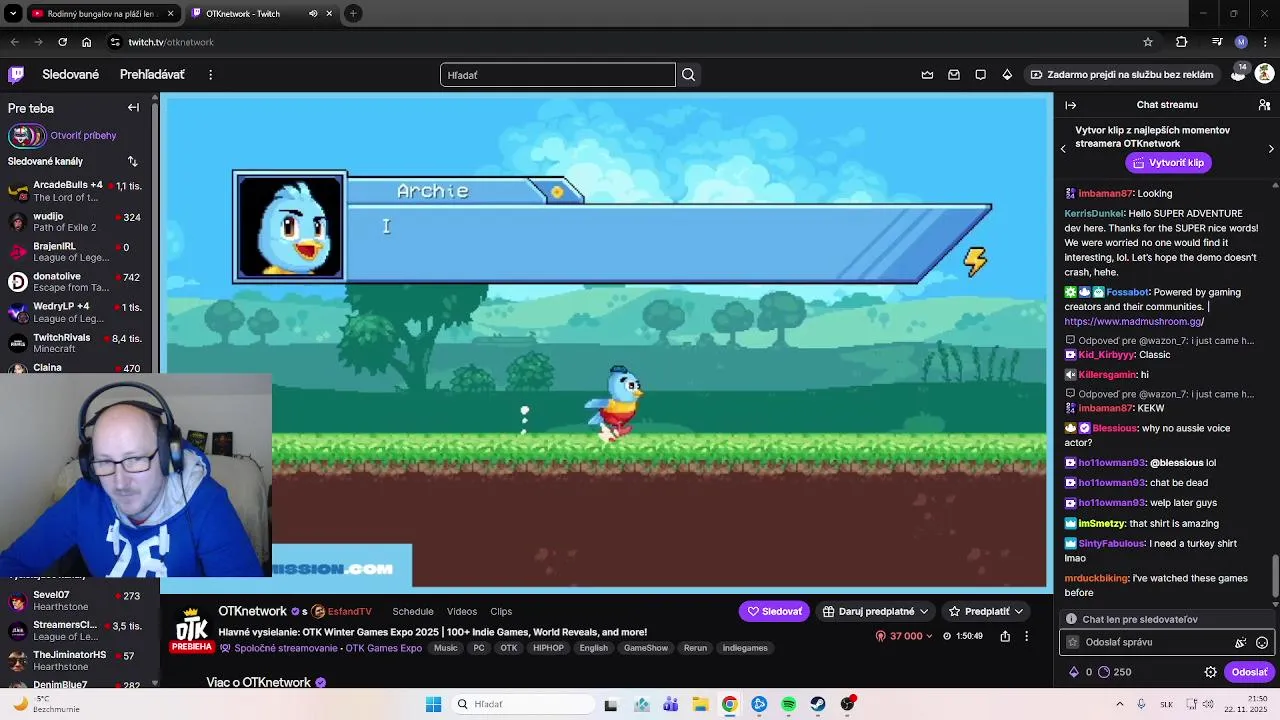Open Spotify from the taskbar
1280x720 pixels.
point(789,704)
